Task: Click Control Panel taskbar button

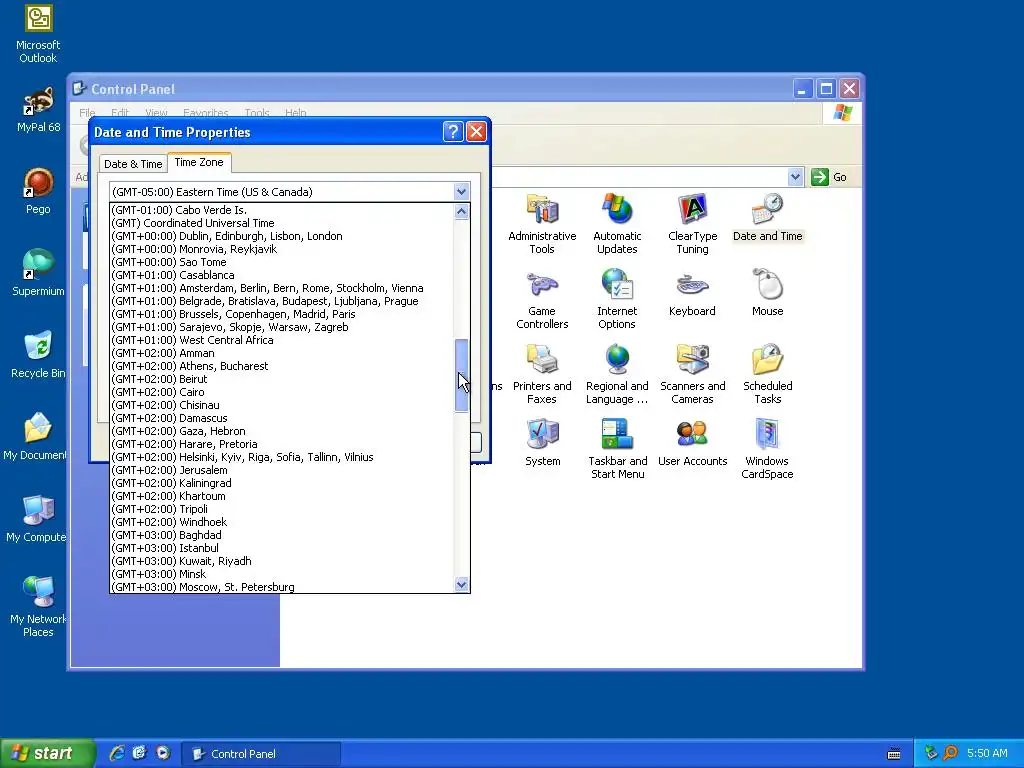Action: click(261, 754)
